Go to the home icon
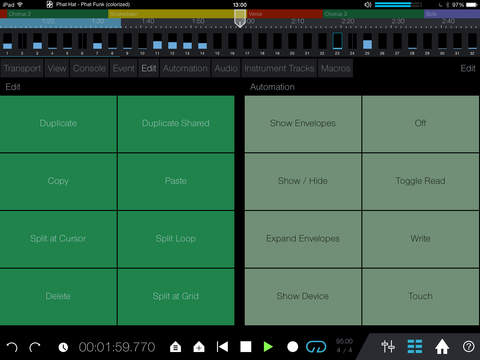This screenshot has width=480, height=360. (x=442, y=347)
